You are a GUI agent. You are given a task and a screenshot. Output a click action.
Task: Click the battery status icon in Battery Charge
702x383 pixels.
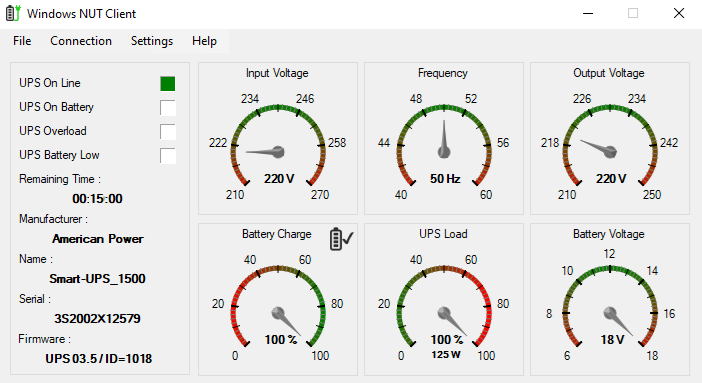(x=341, y=239)
